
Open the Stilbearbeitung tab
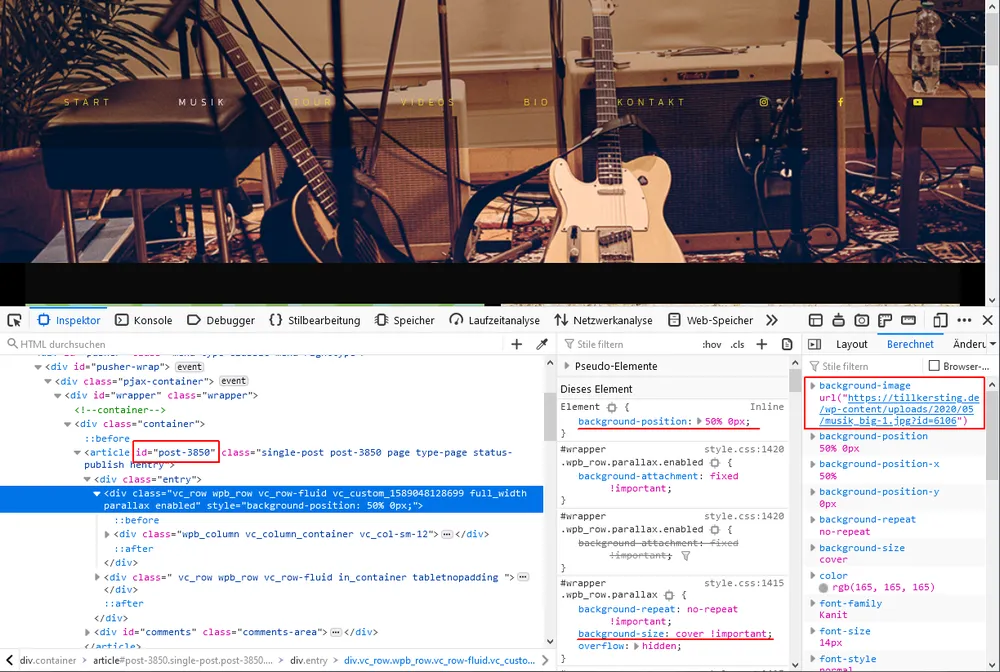tap(314, 320)
